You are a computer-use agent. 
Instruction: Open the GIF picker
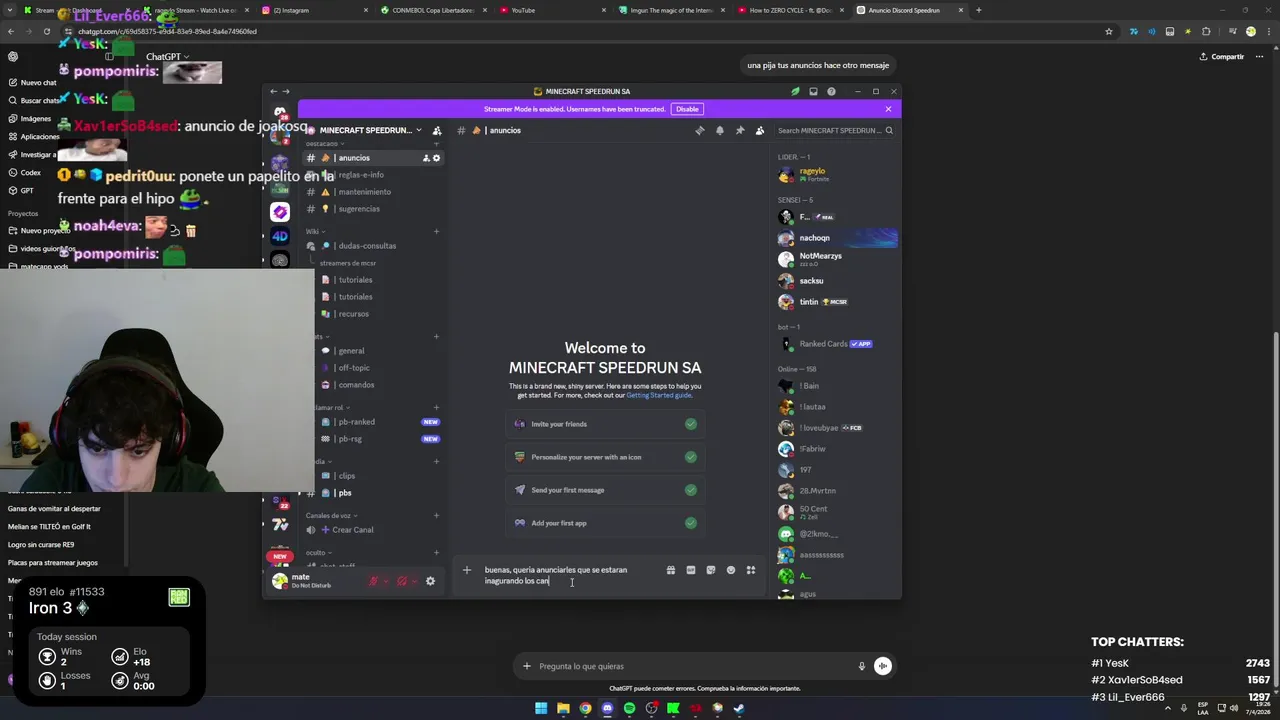[x=690, y=570]
